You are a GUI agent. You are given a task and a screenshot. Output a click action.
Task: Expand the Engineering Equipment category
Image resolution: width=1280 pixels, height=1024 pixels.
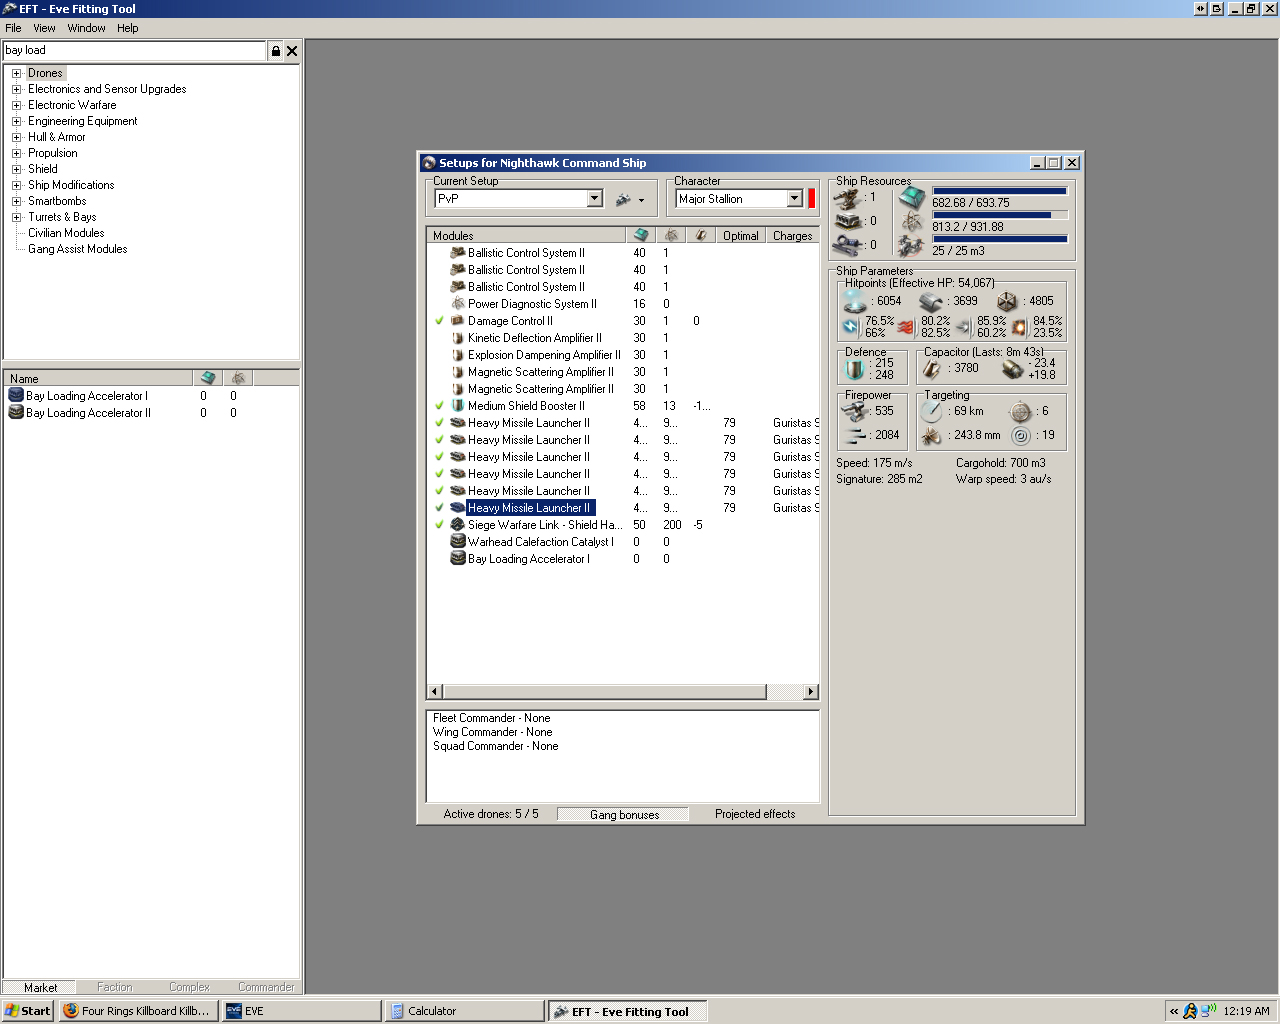(16, 121)
